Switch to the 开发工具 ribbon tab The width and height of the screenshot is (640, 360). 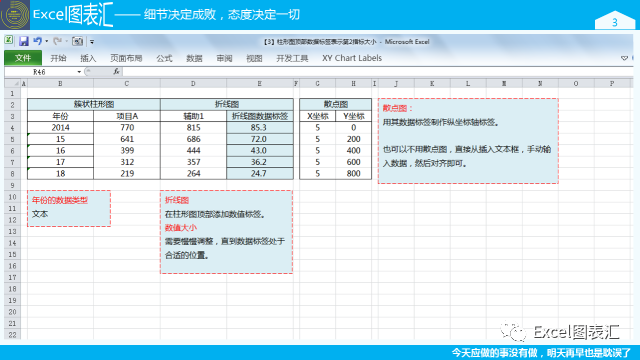(292, 58)
